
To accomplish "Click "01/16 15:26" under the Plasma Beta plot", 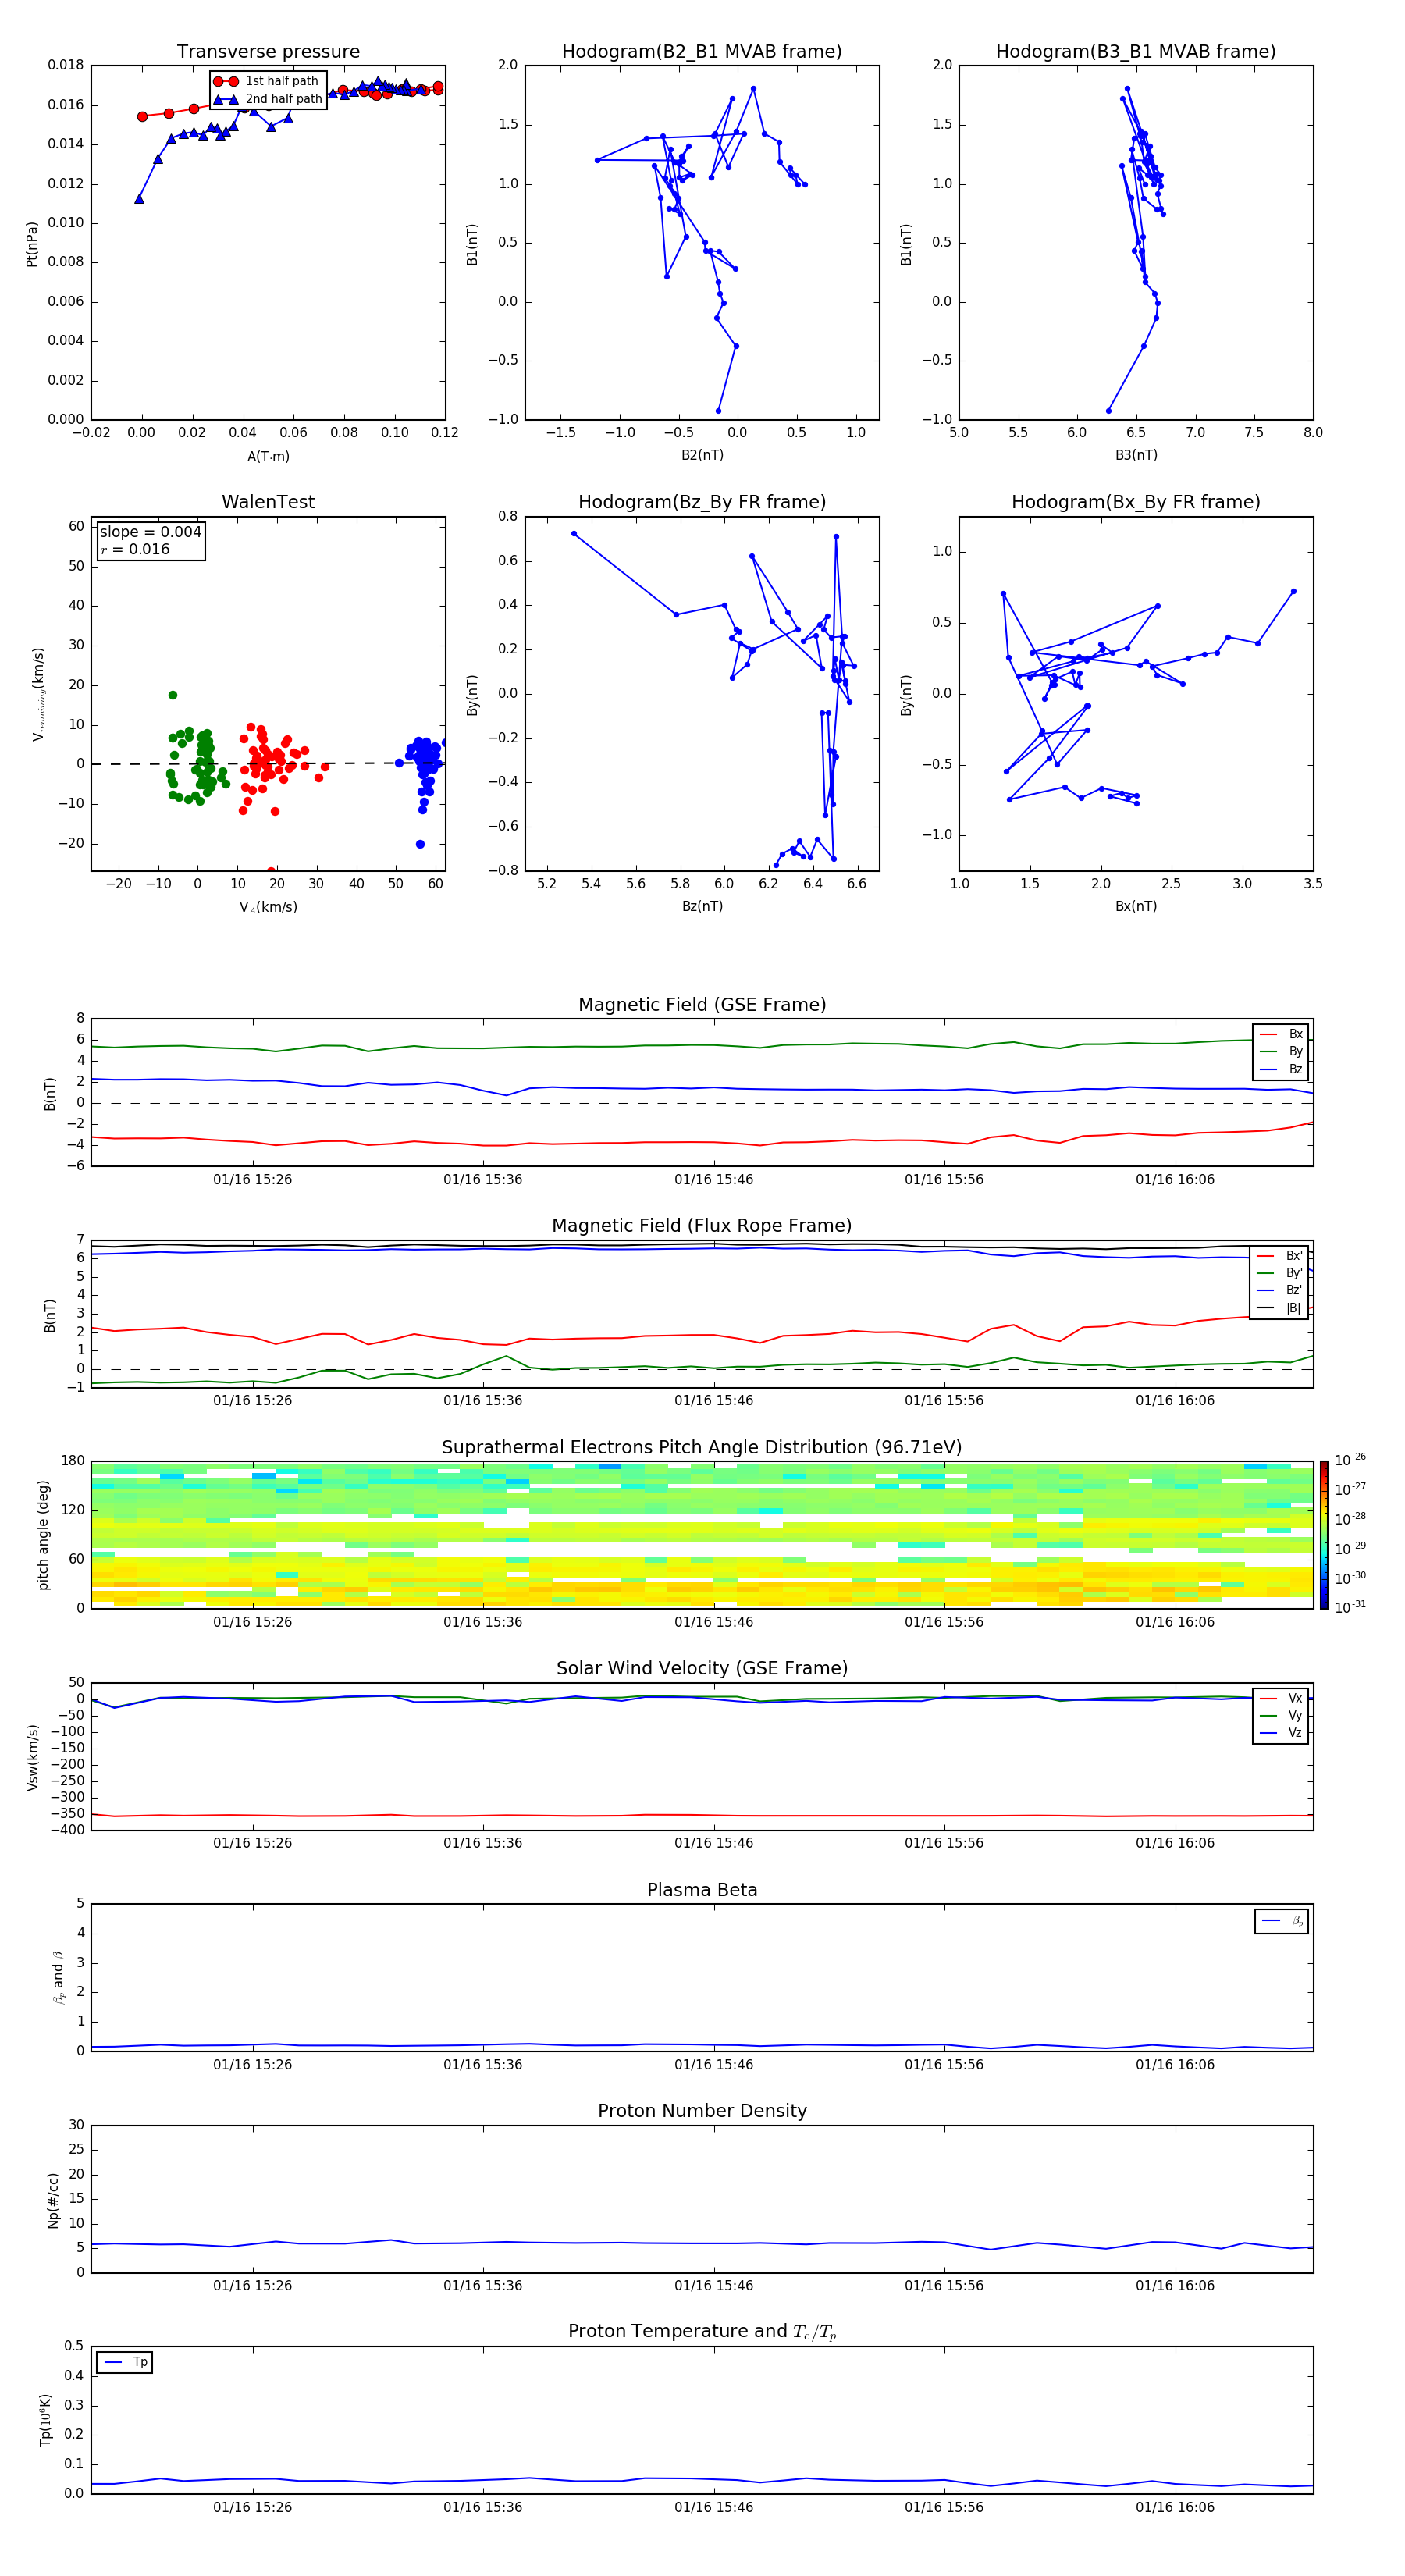I will point(252,2064).
